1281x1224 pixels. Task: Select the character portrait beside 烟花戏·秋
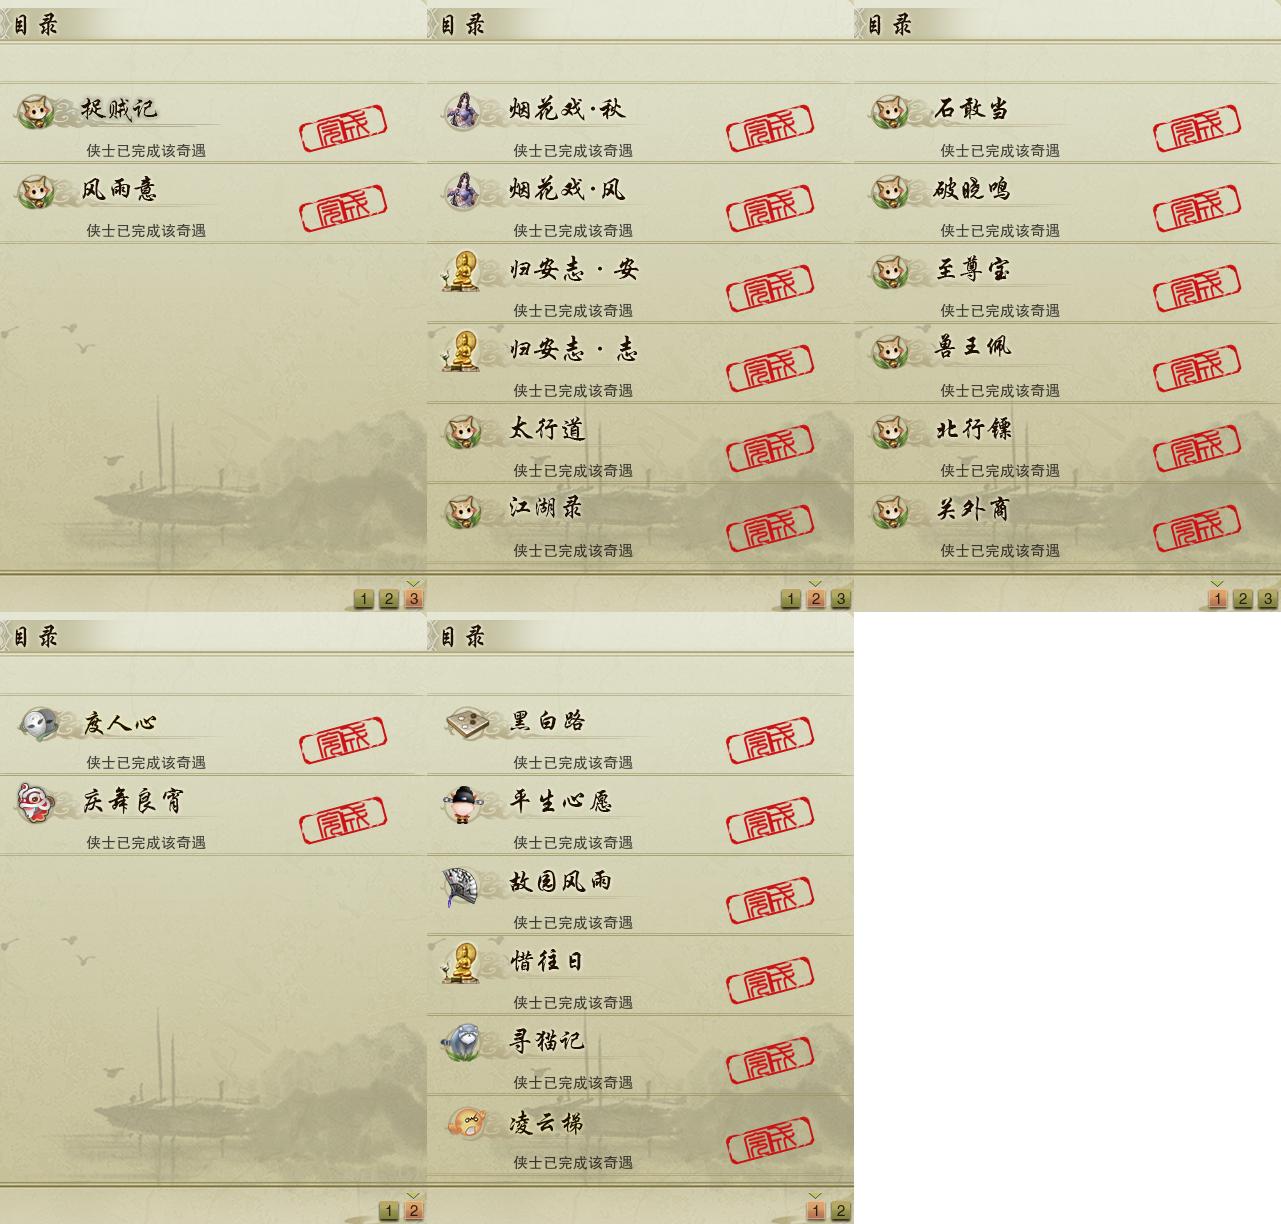[x=463, y=110]
